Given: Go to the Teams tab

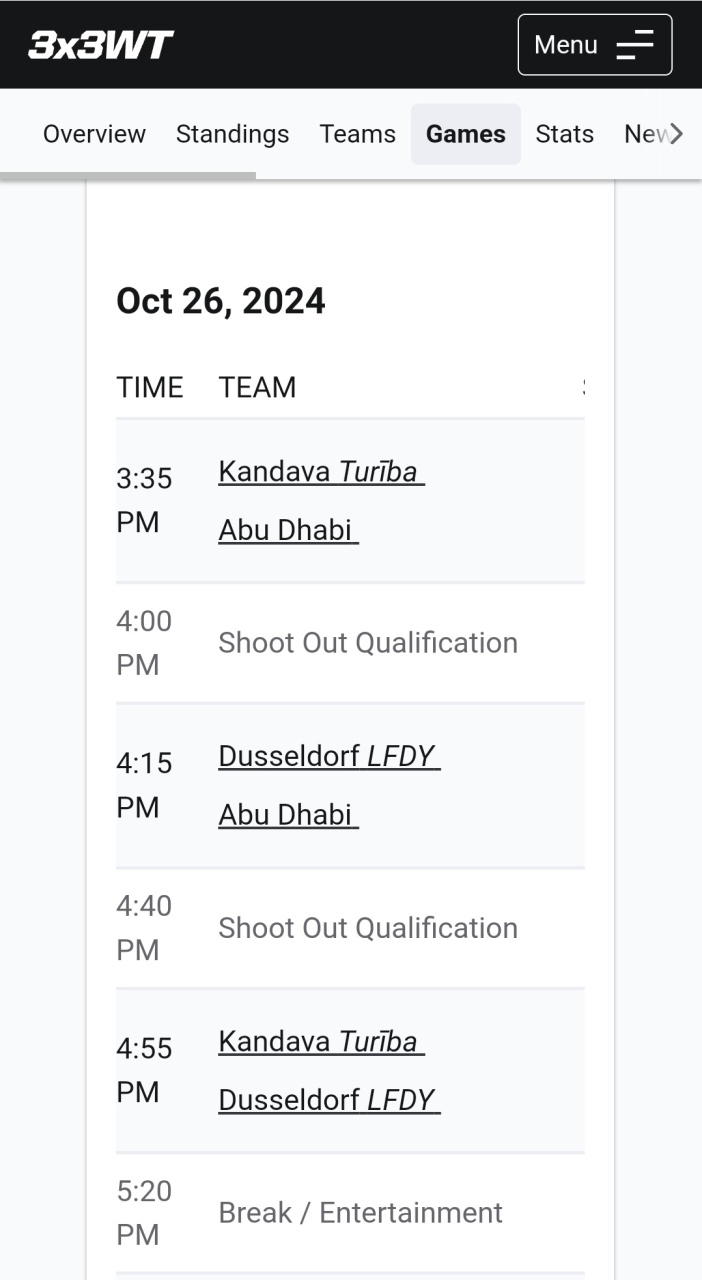Looking at the screenshot, I should pos(357,134).
